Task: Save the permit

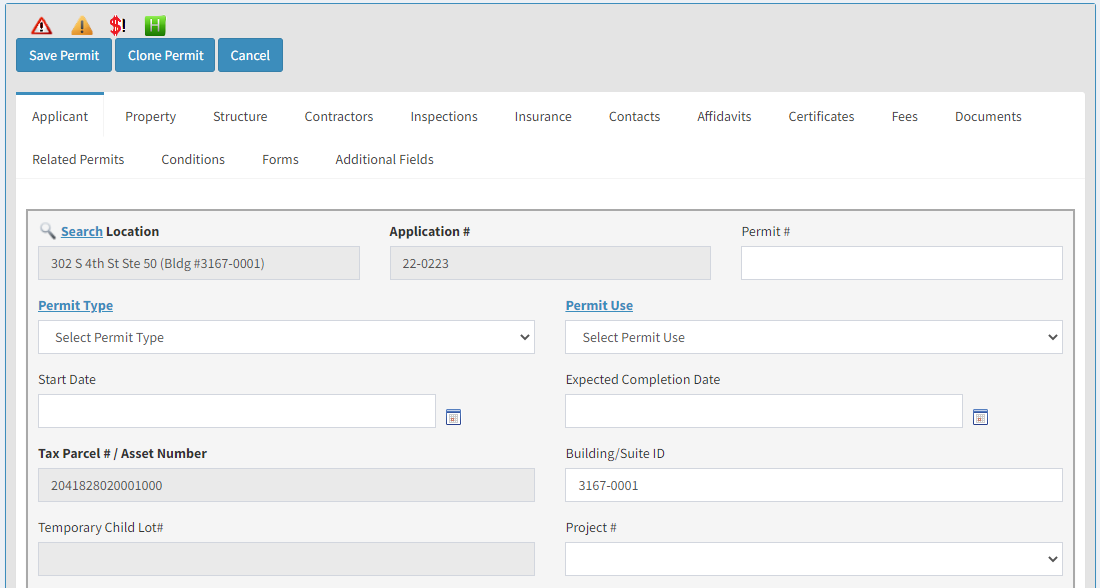Action: coord(64,55)
